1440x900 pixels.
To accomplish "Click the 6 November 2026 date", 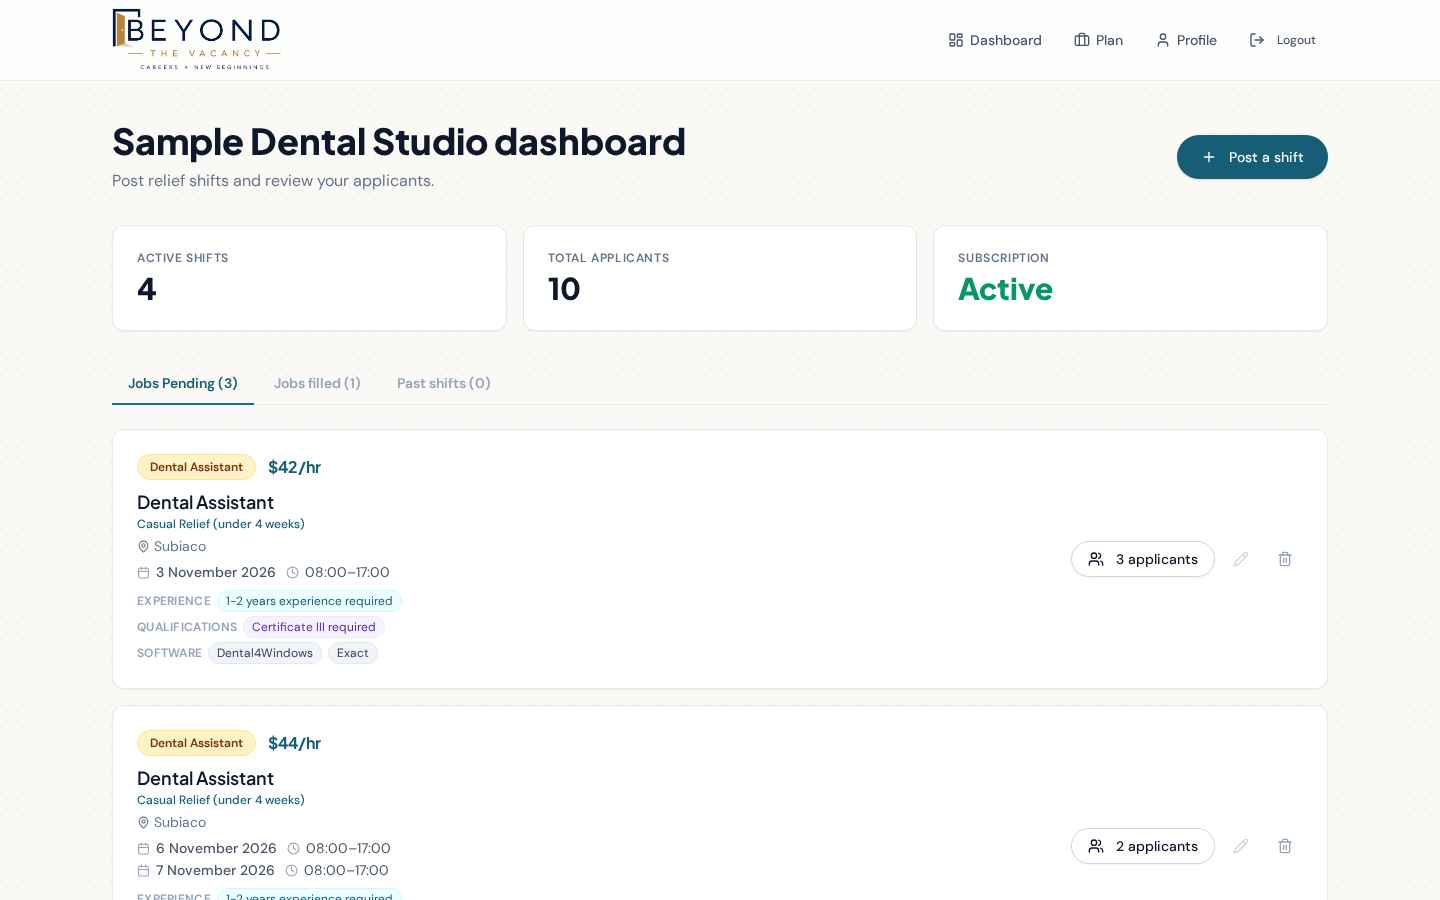I will [x=216, y=848].
